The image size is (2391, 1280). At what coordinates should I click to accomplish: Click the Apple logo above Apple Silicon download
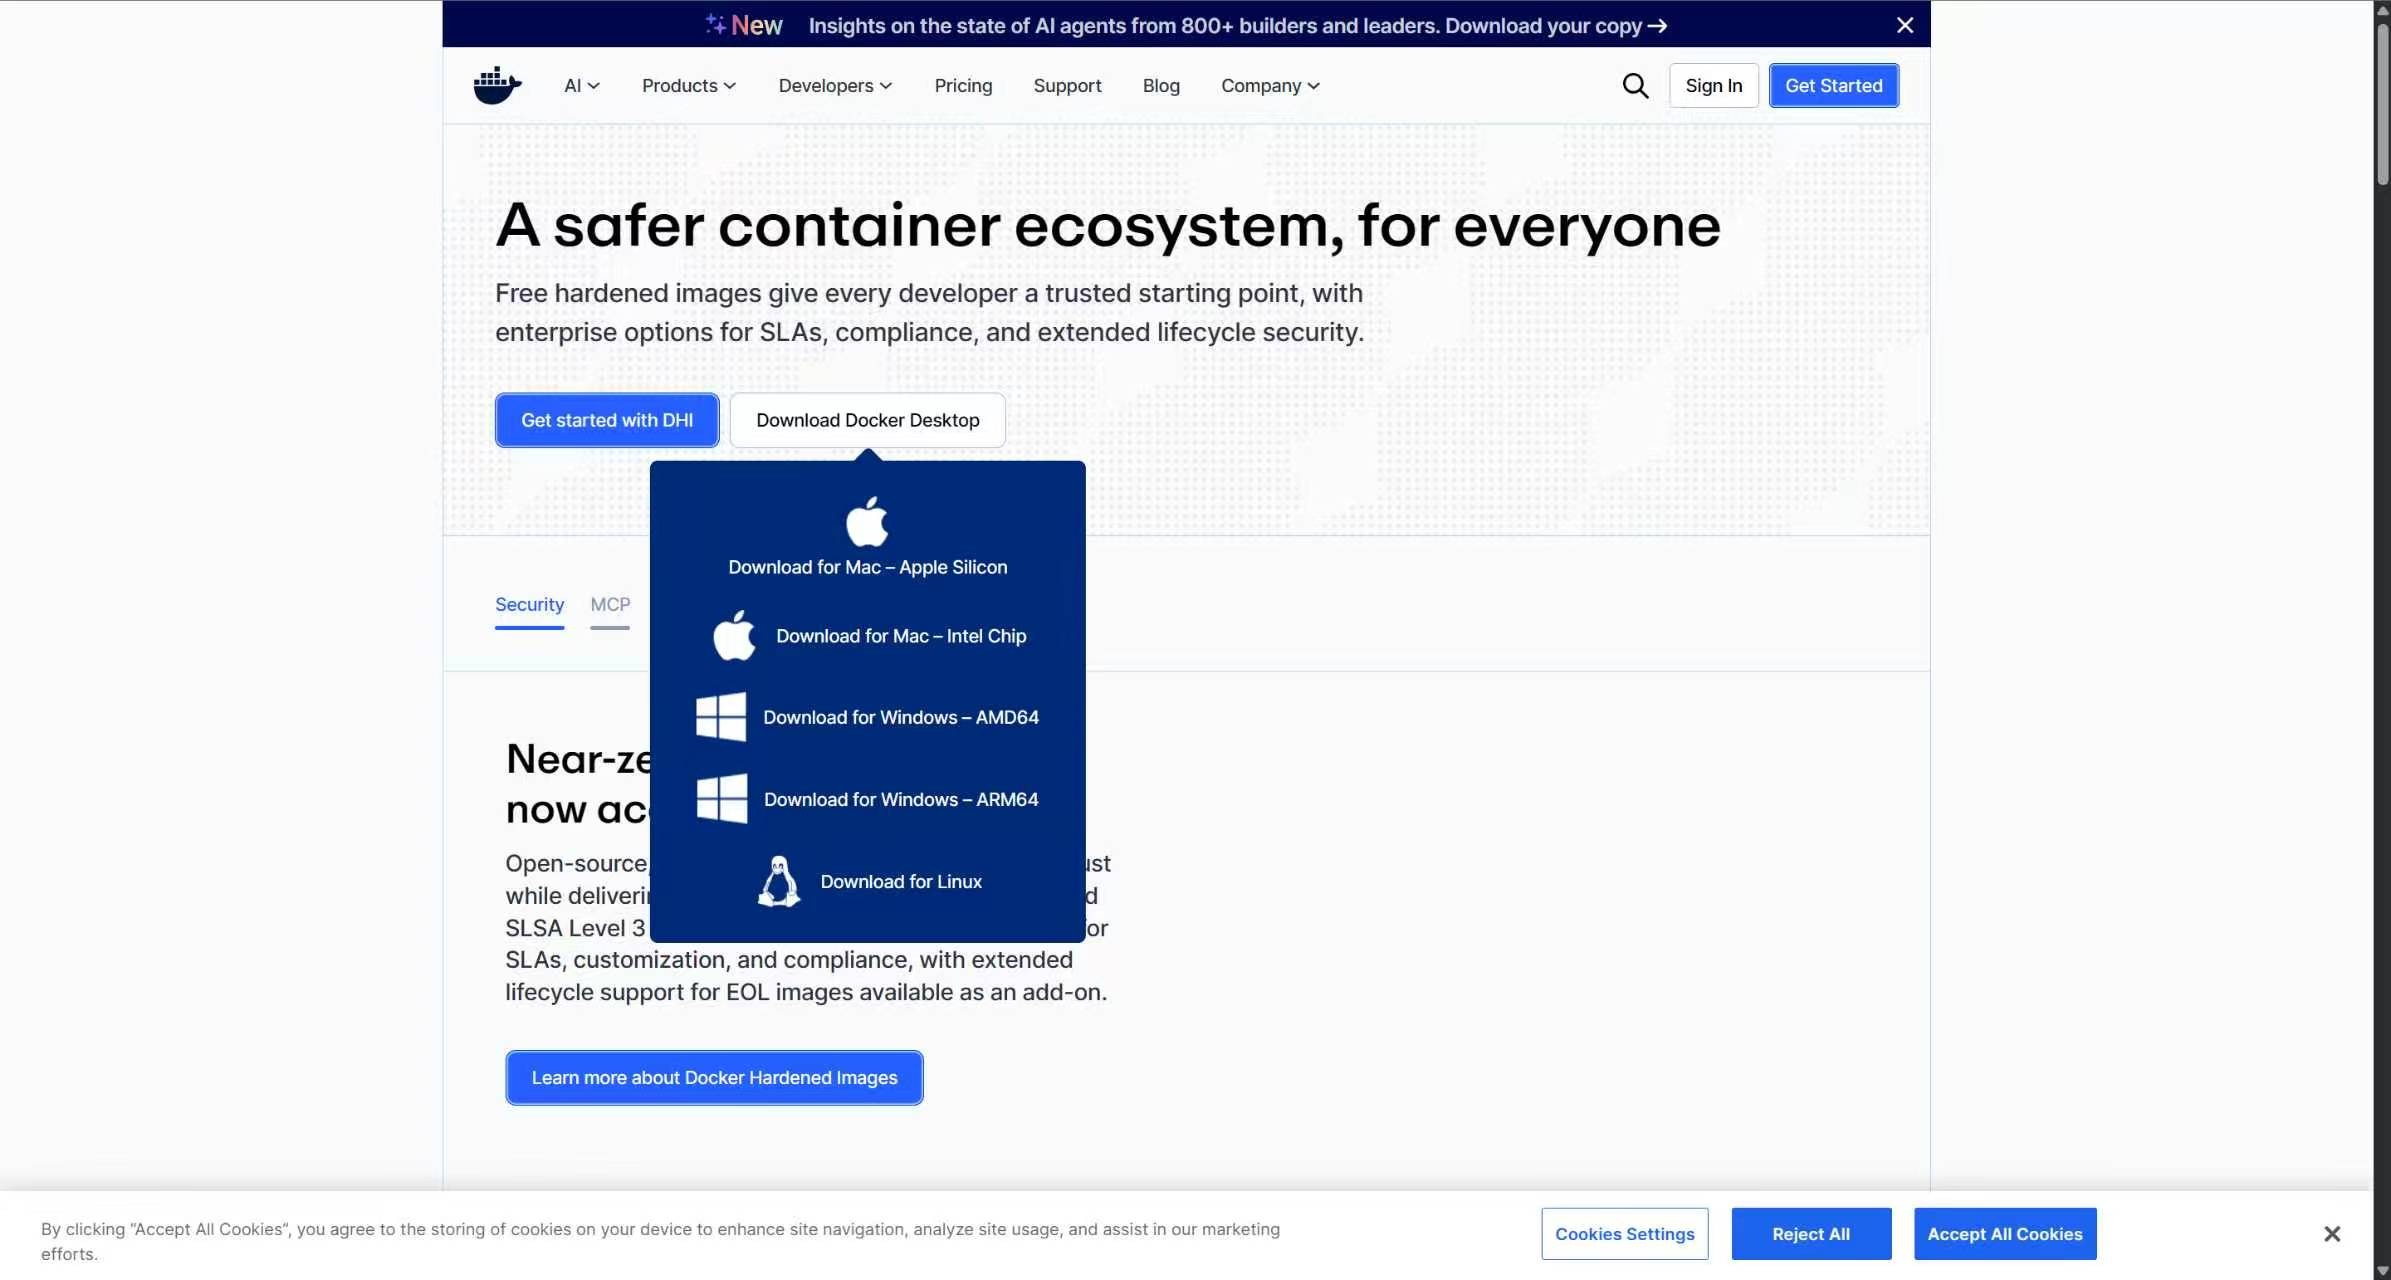(867, 521)
